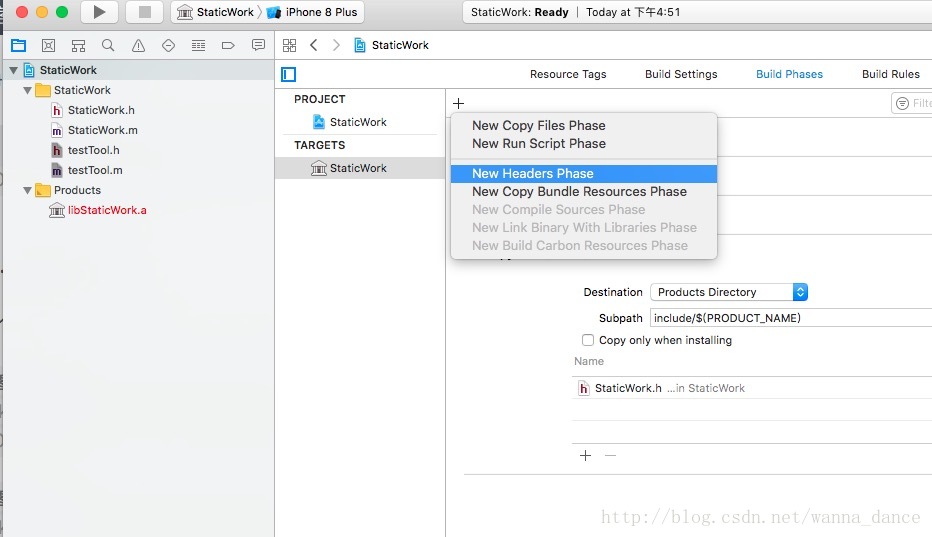
Task: Select testTool.m in the navigator
Action: click(x=95, y=170)
